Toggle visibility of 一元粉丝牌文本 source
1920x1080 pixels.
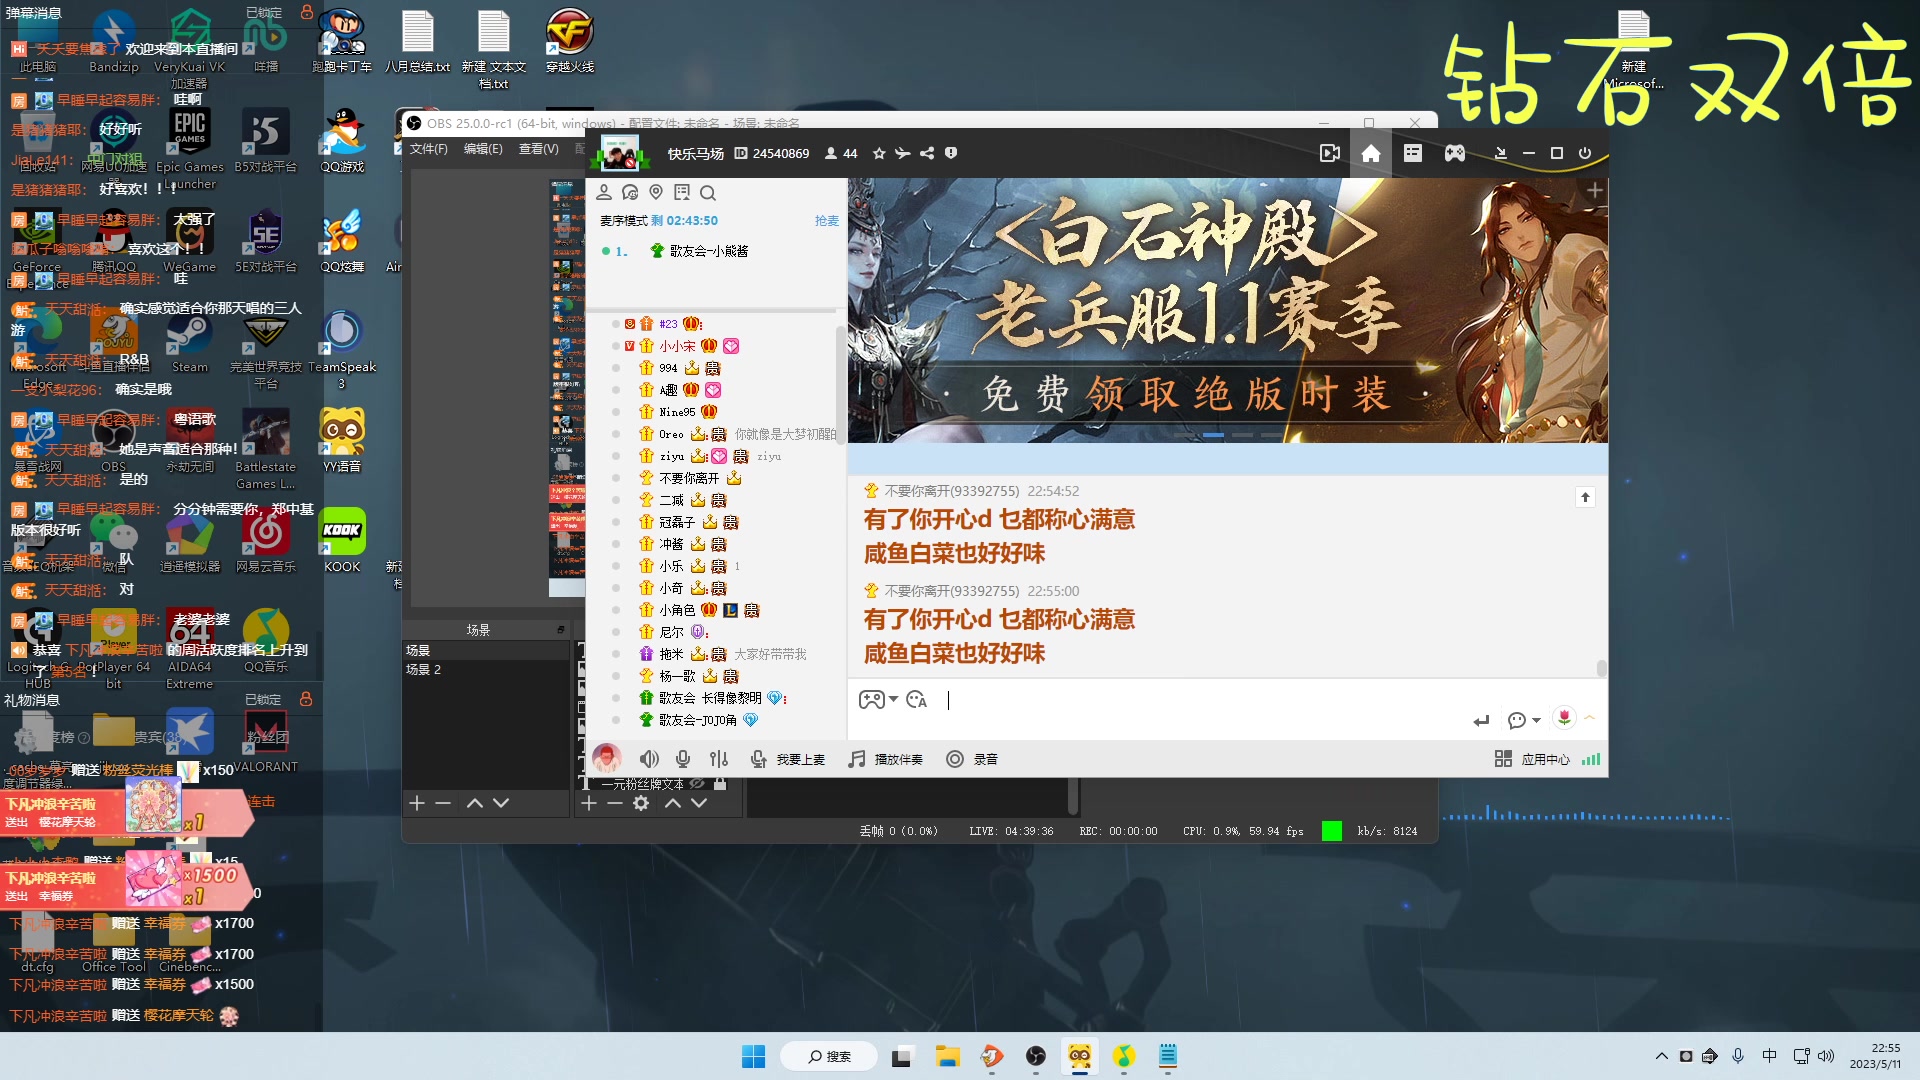[698, 784]
